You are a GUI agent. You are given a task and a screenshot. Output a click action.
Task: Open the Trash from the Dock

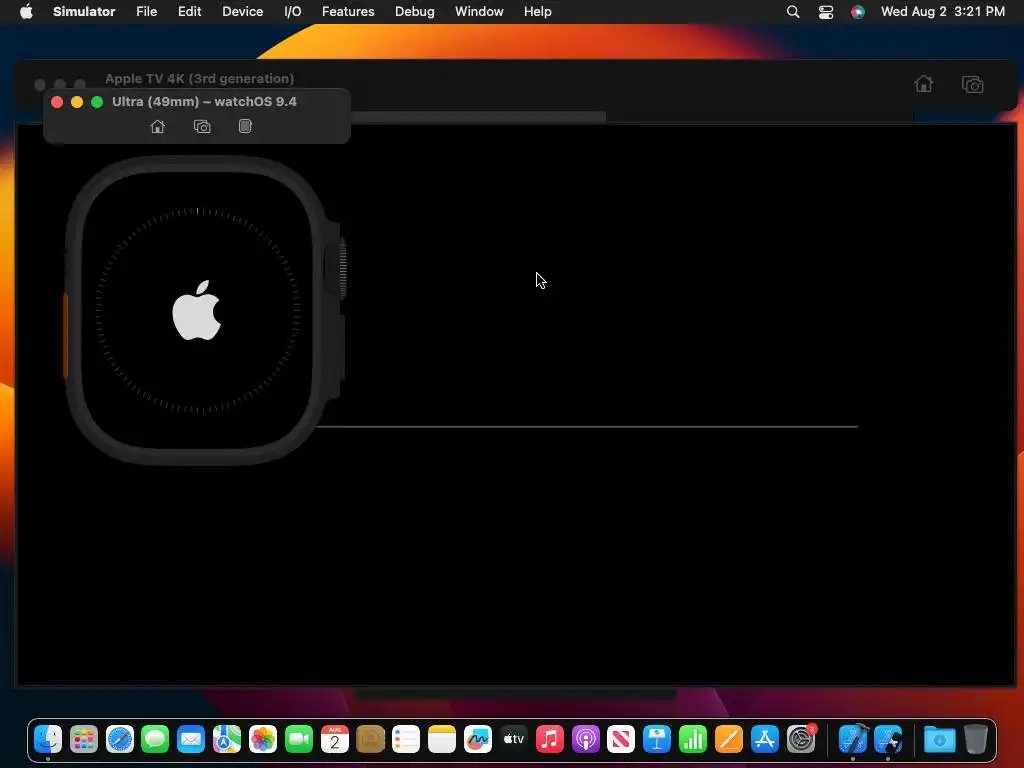click(x=975, y=739)
